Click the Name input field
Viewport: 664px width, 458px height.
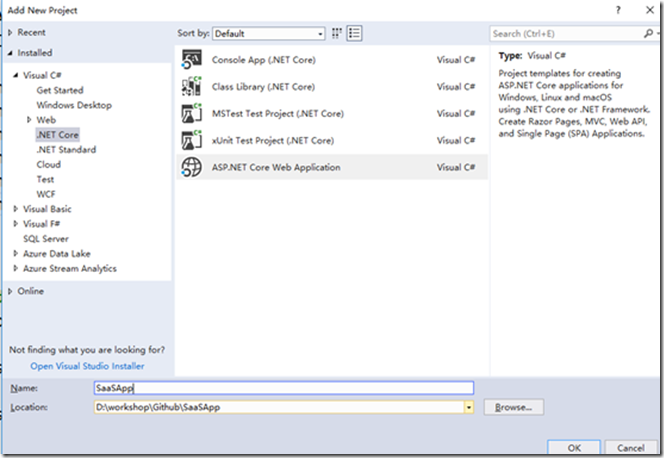(284, 388)
